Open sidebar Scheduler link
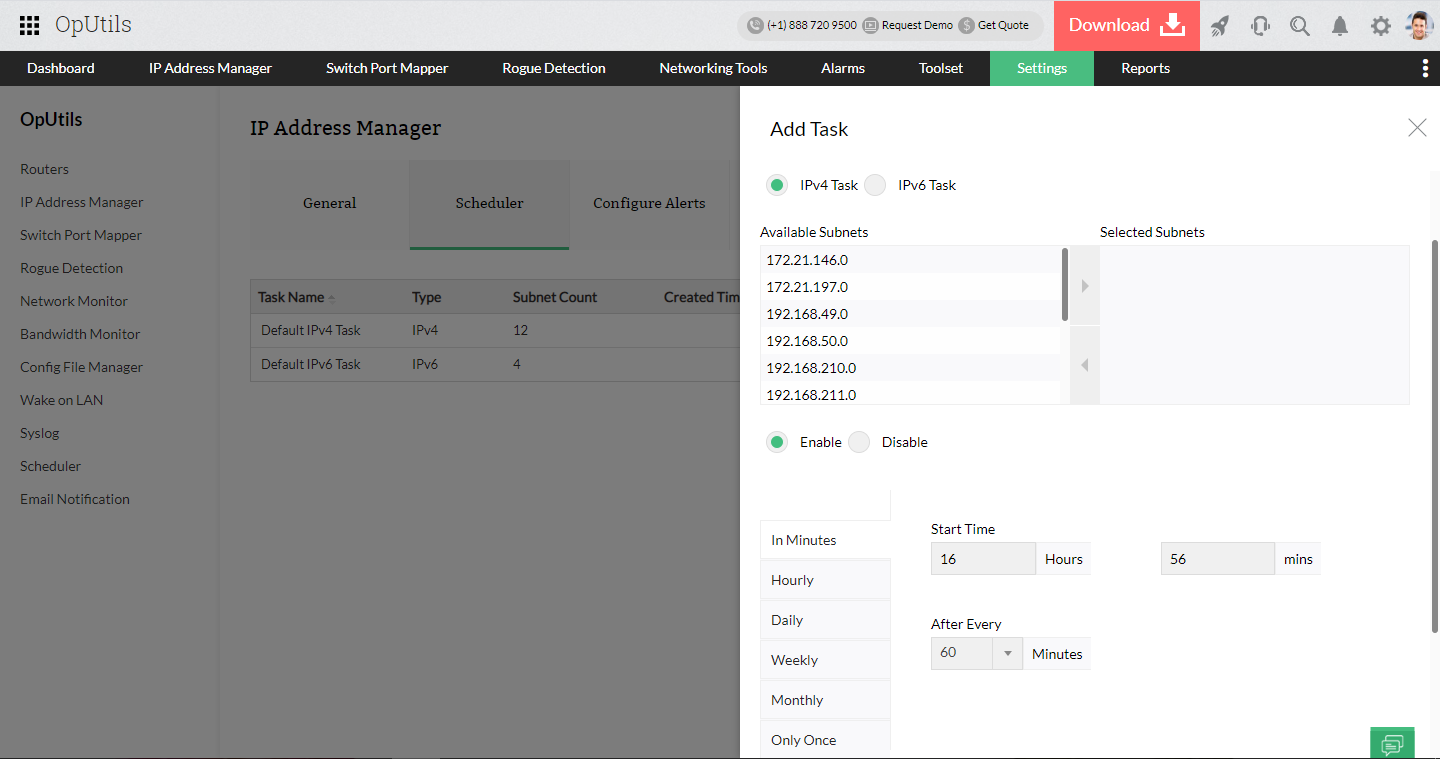Image resolution: width=1440 pixels, height=759 pixels. pos(51,466)
